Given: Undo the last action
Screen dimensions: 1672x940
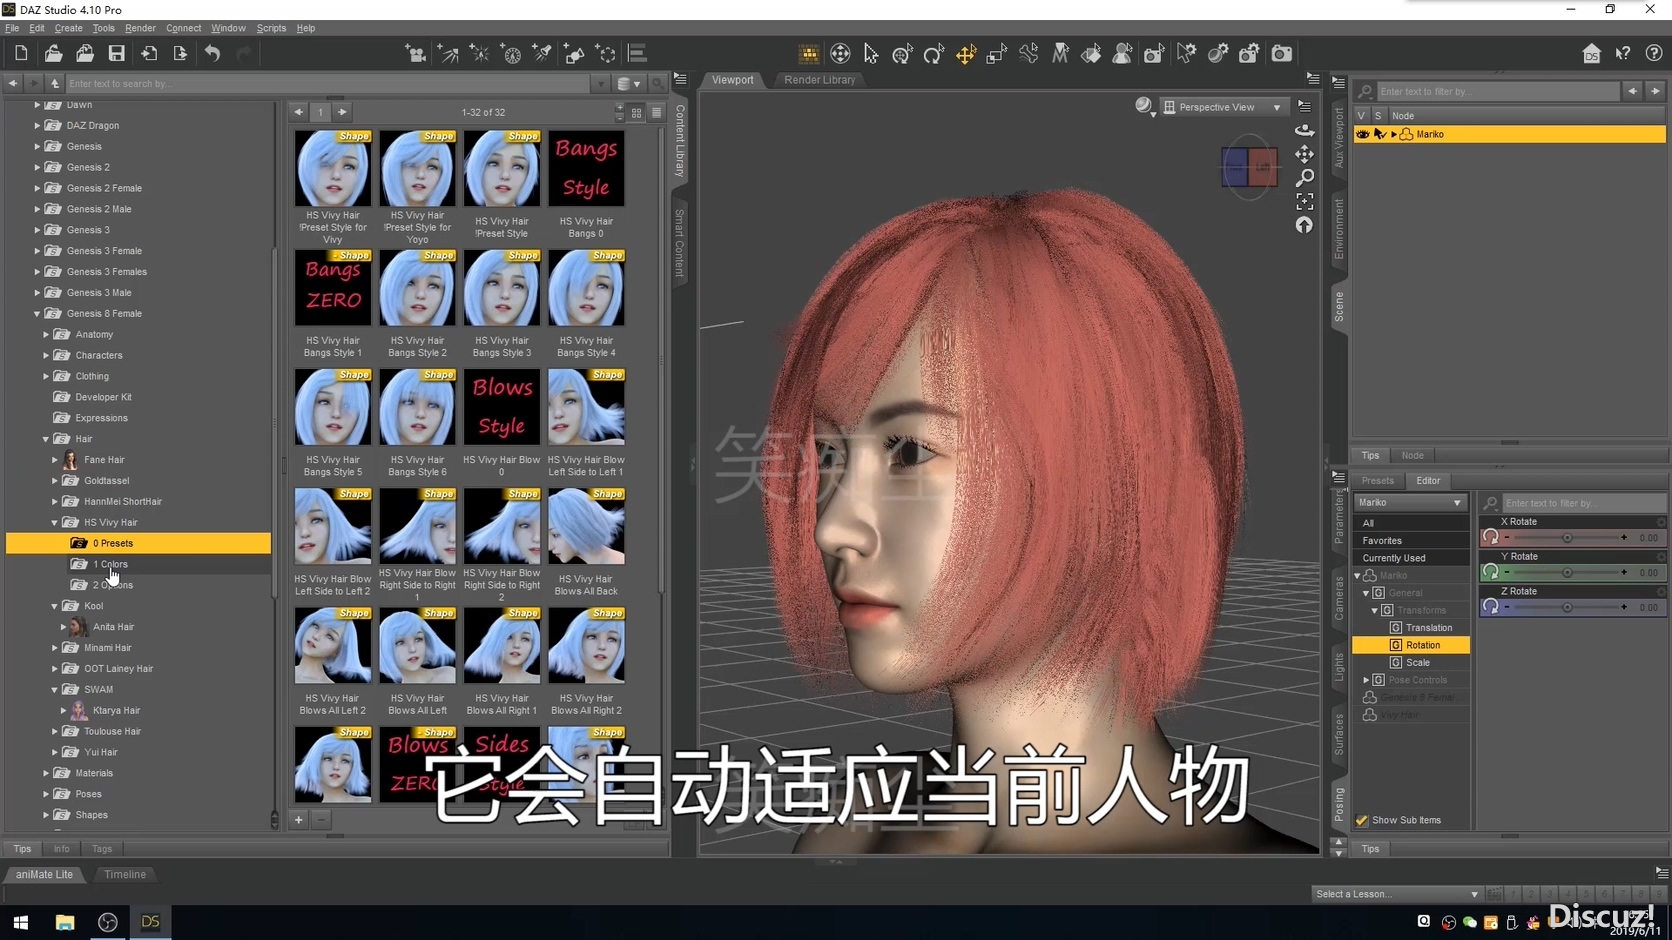Looking at the screenshot, I should (212, 54).
